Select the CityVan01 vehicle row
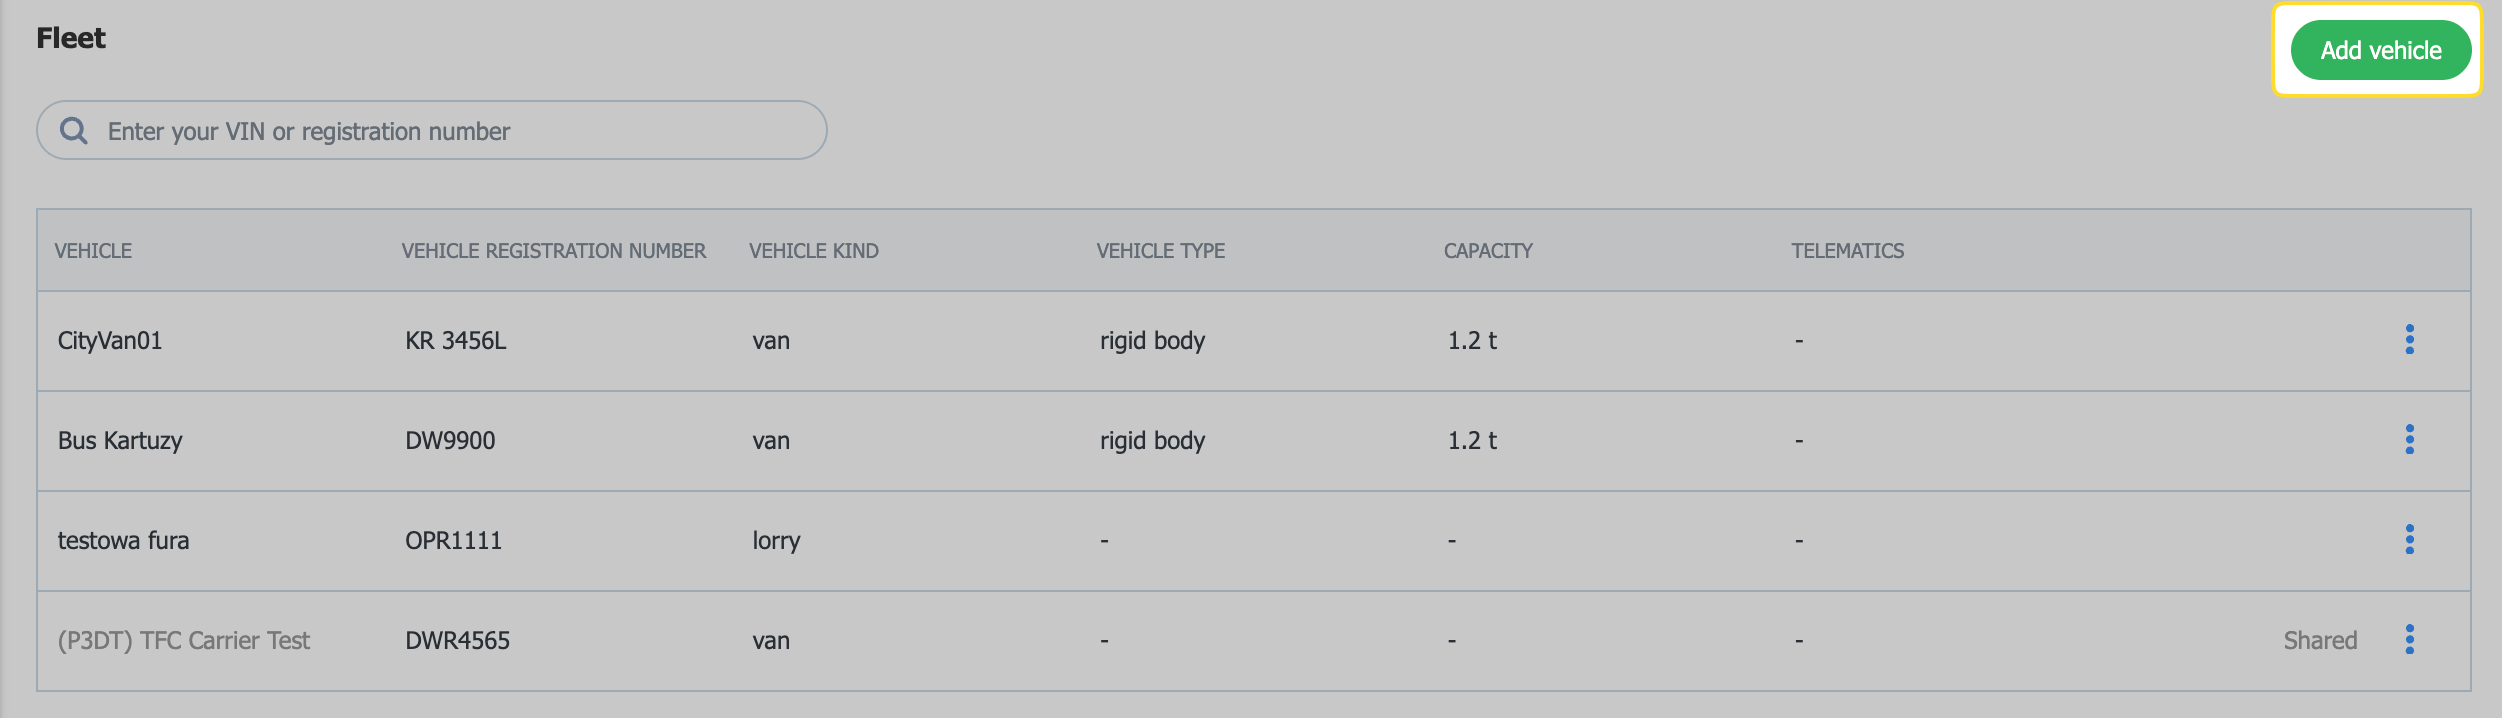This screenshot has width=2502, height=718. [x=110, y=341]
